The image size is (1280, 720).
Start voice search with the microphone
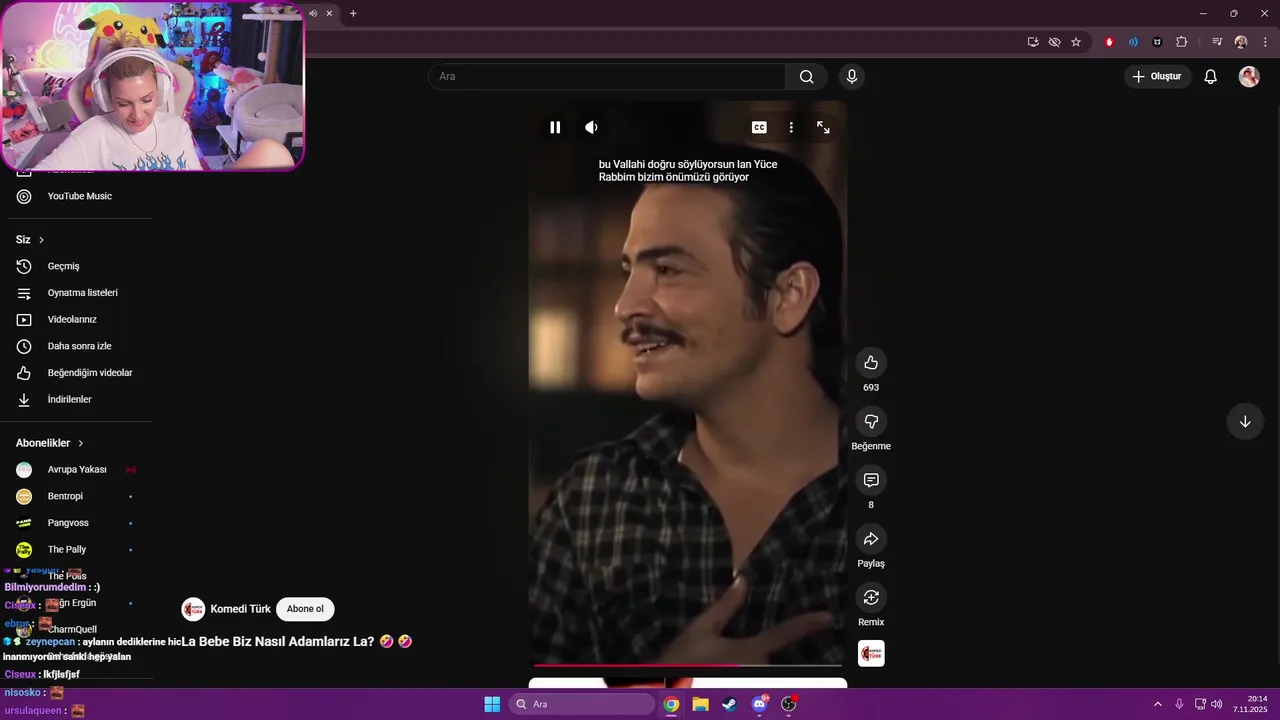coord(851,77)
